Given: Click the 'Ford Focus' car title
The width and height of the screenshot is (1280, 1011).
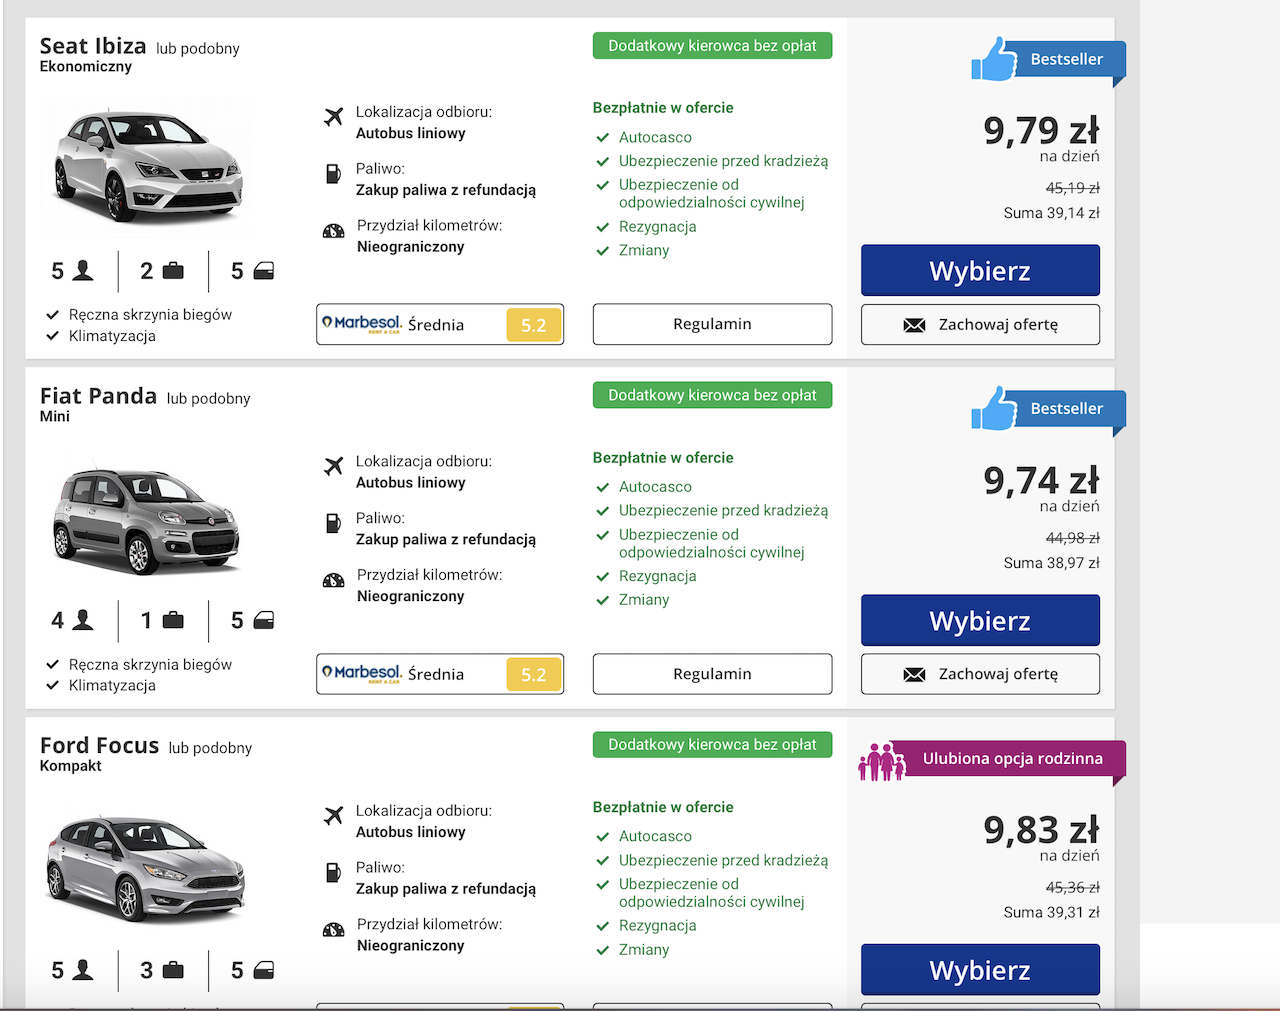Looking at the screenshot, I should (99, 745).
